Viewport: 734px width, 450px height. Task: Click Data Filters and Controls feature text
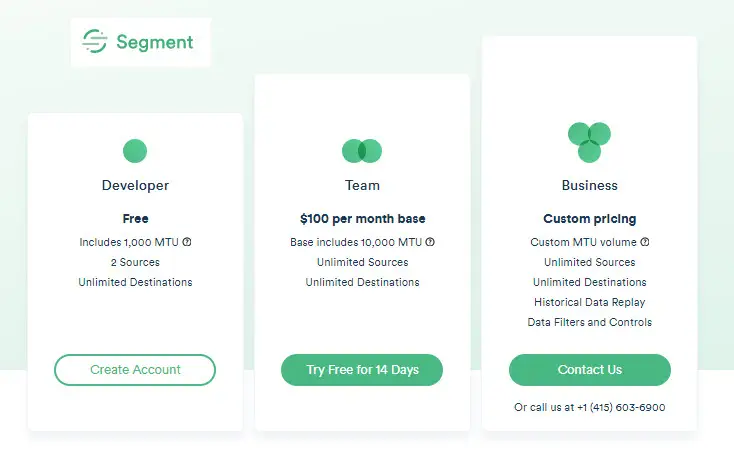click(590, 322)
